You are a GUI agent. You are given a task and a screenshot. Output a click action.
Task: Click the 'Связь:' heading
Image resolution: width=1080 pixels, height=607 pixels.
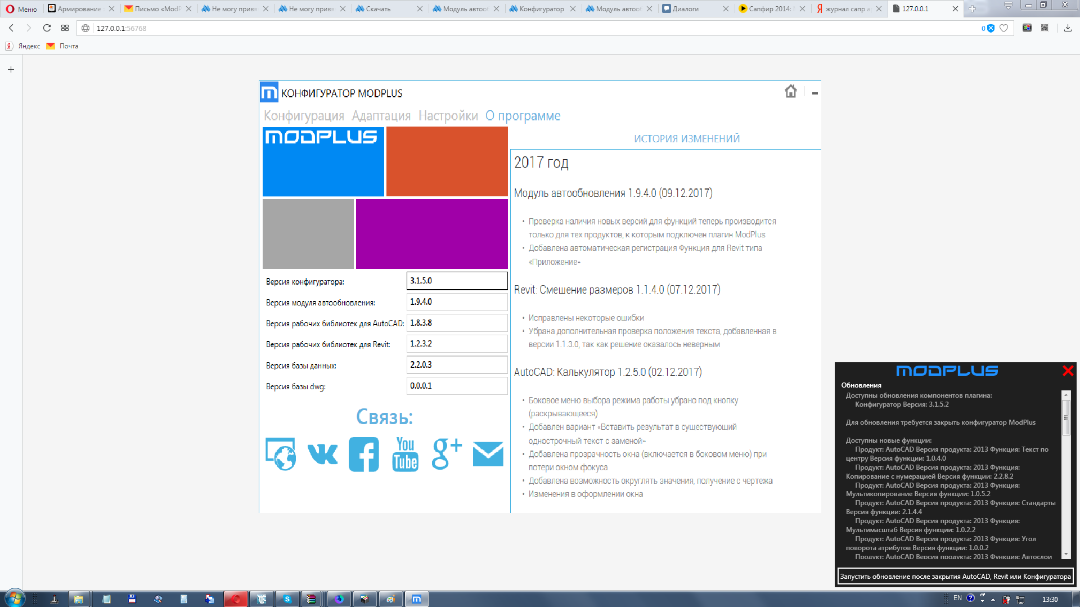tap(384, 416)
